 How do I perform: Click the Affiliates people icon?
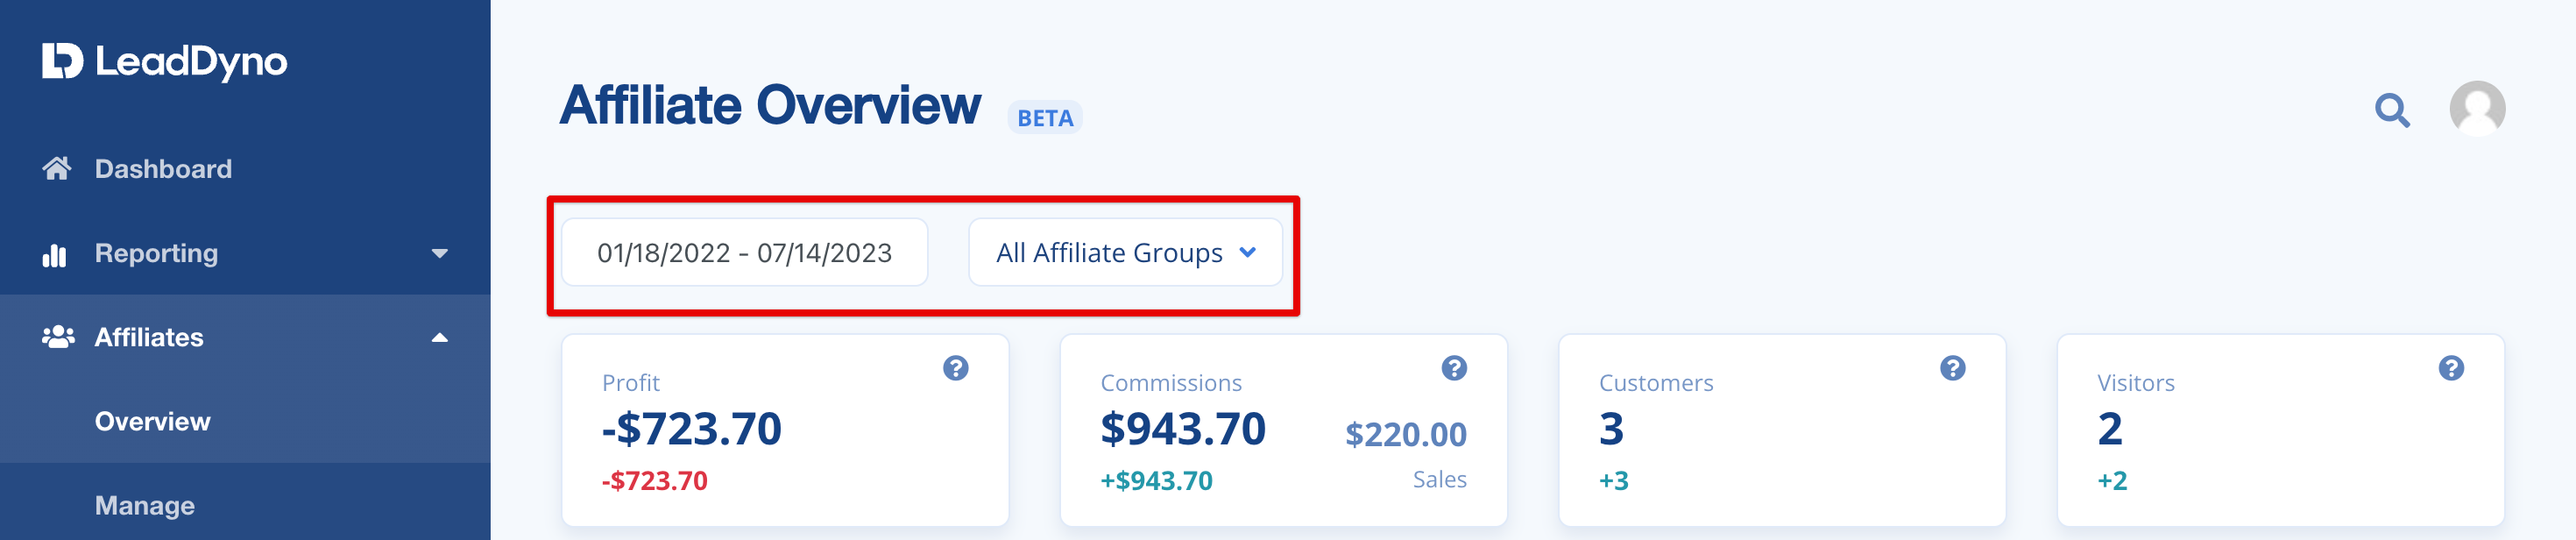58,337
